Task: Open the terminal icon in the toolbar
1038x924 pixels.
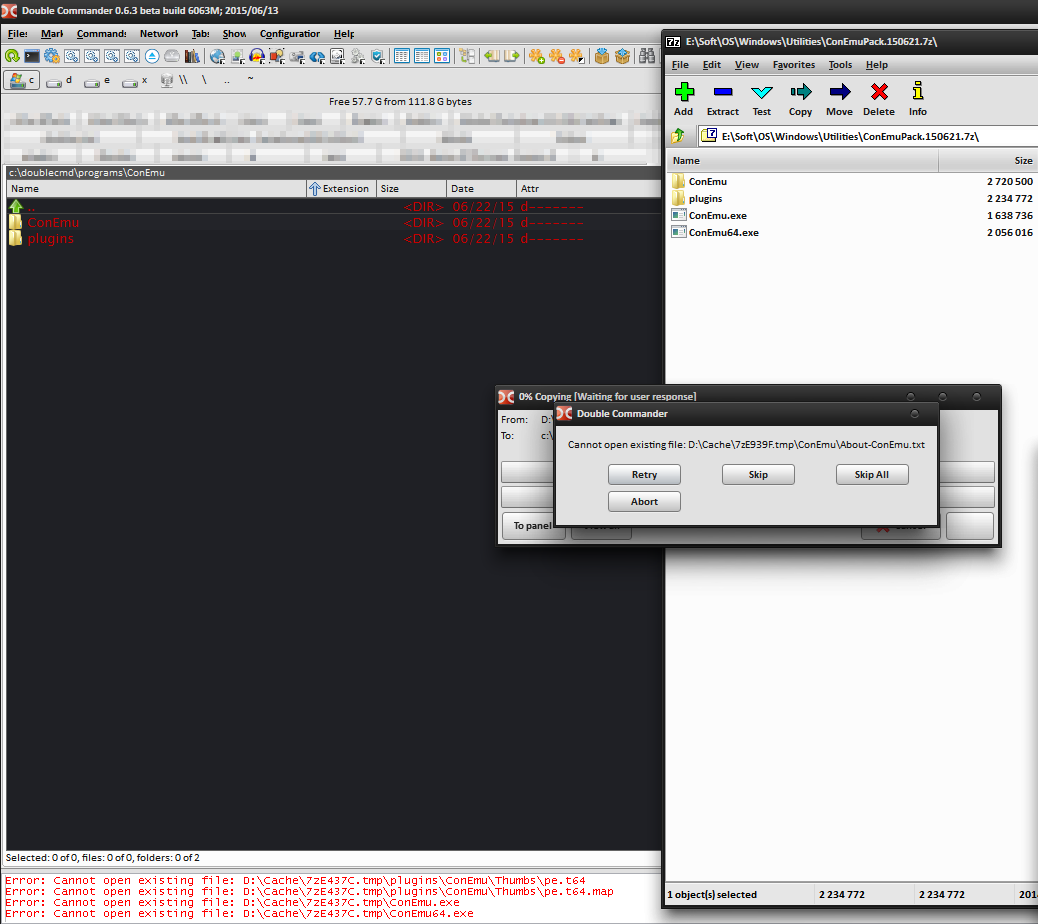Action: click(x=32, y=57)
